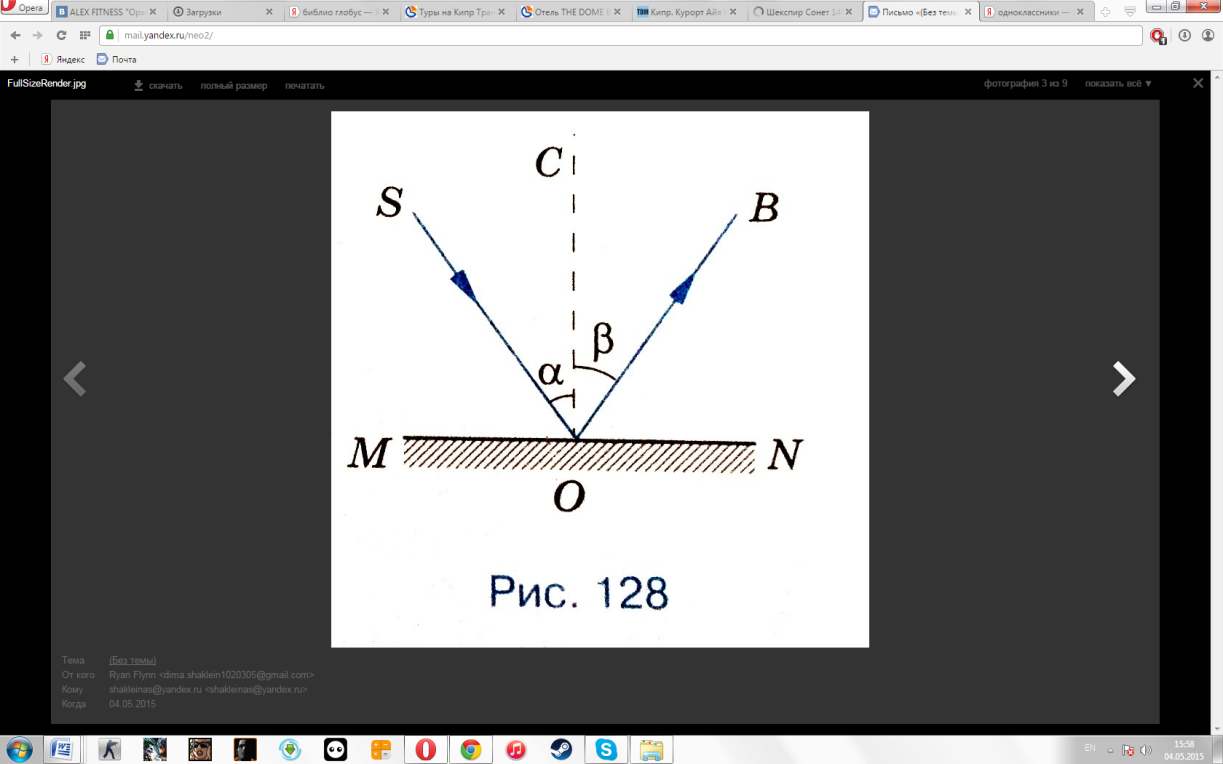Viewport: 1223px width, 764px height.
Task: Open the volume speaker tray icon
Action: (1146, 749)
